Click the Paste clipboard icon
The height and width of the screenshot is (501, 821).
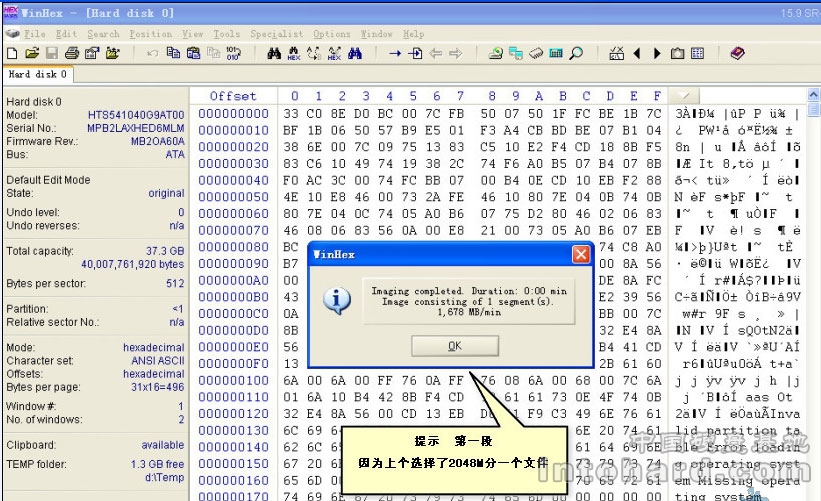click(193, 53)
